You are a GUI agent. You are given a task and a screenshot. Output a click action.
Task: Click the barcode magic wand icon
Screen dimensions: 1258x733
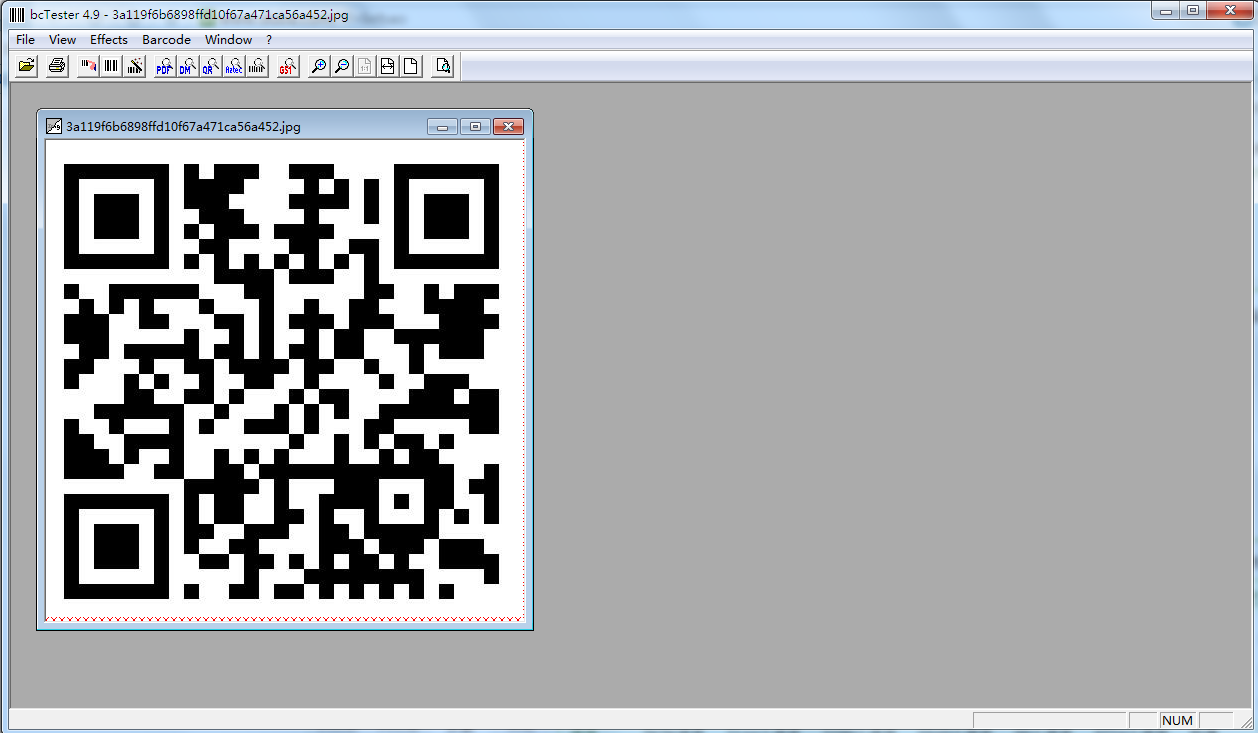pyautogui.click(x=135, y=66)
